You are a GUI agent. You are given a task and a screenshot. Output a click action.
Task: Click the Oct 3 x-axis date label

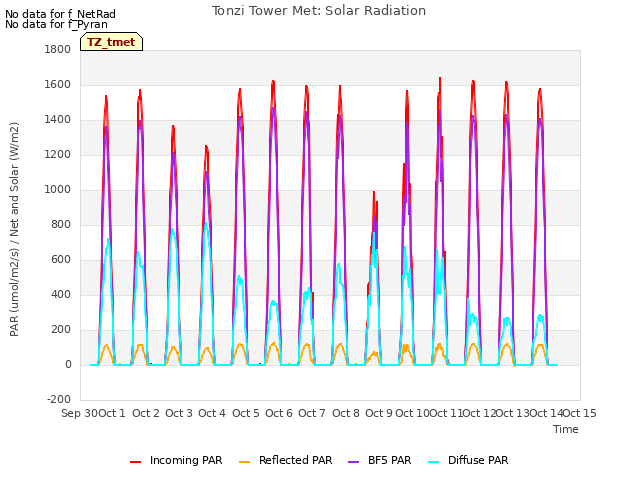(179, 413)
